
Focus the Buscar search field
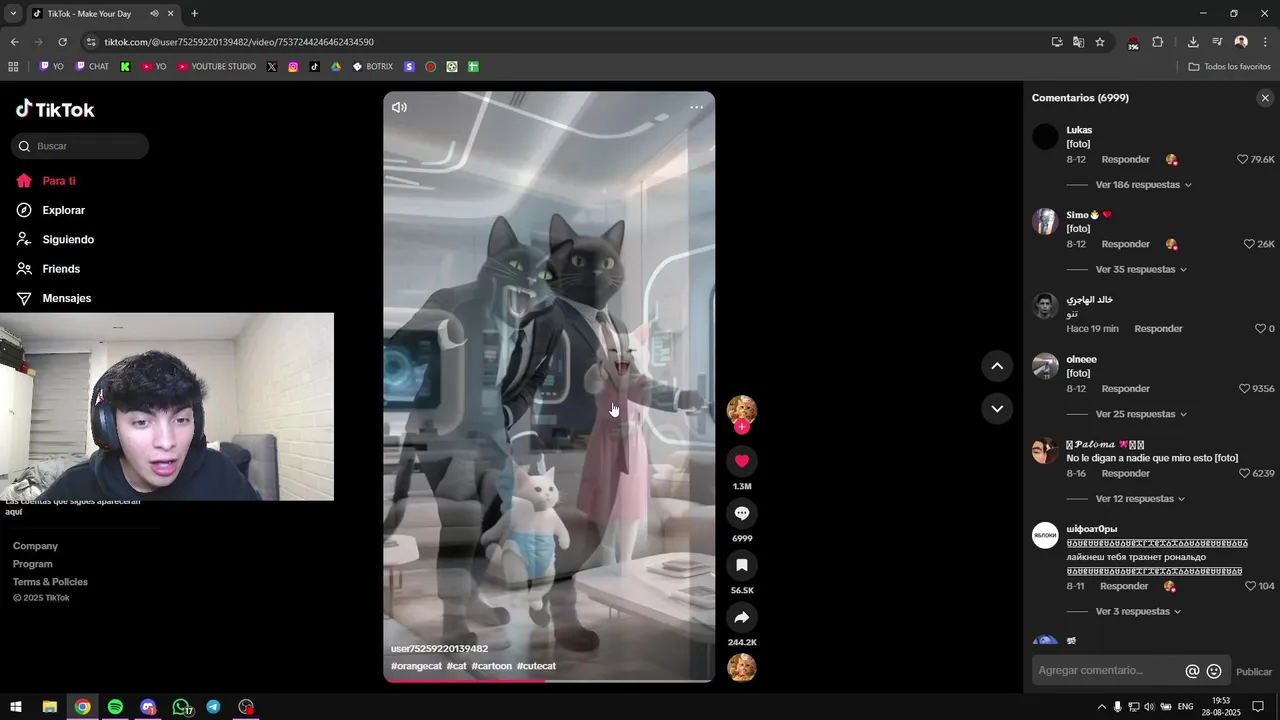point(80,146)
